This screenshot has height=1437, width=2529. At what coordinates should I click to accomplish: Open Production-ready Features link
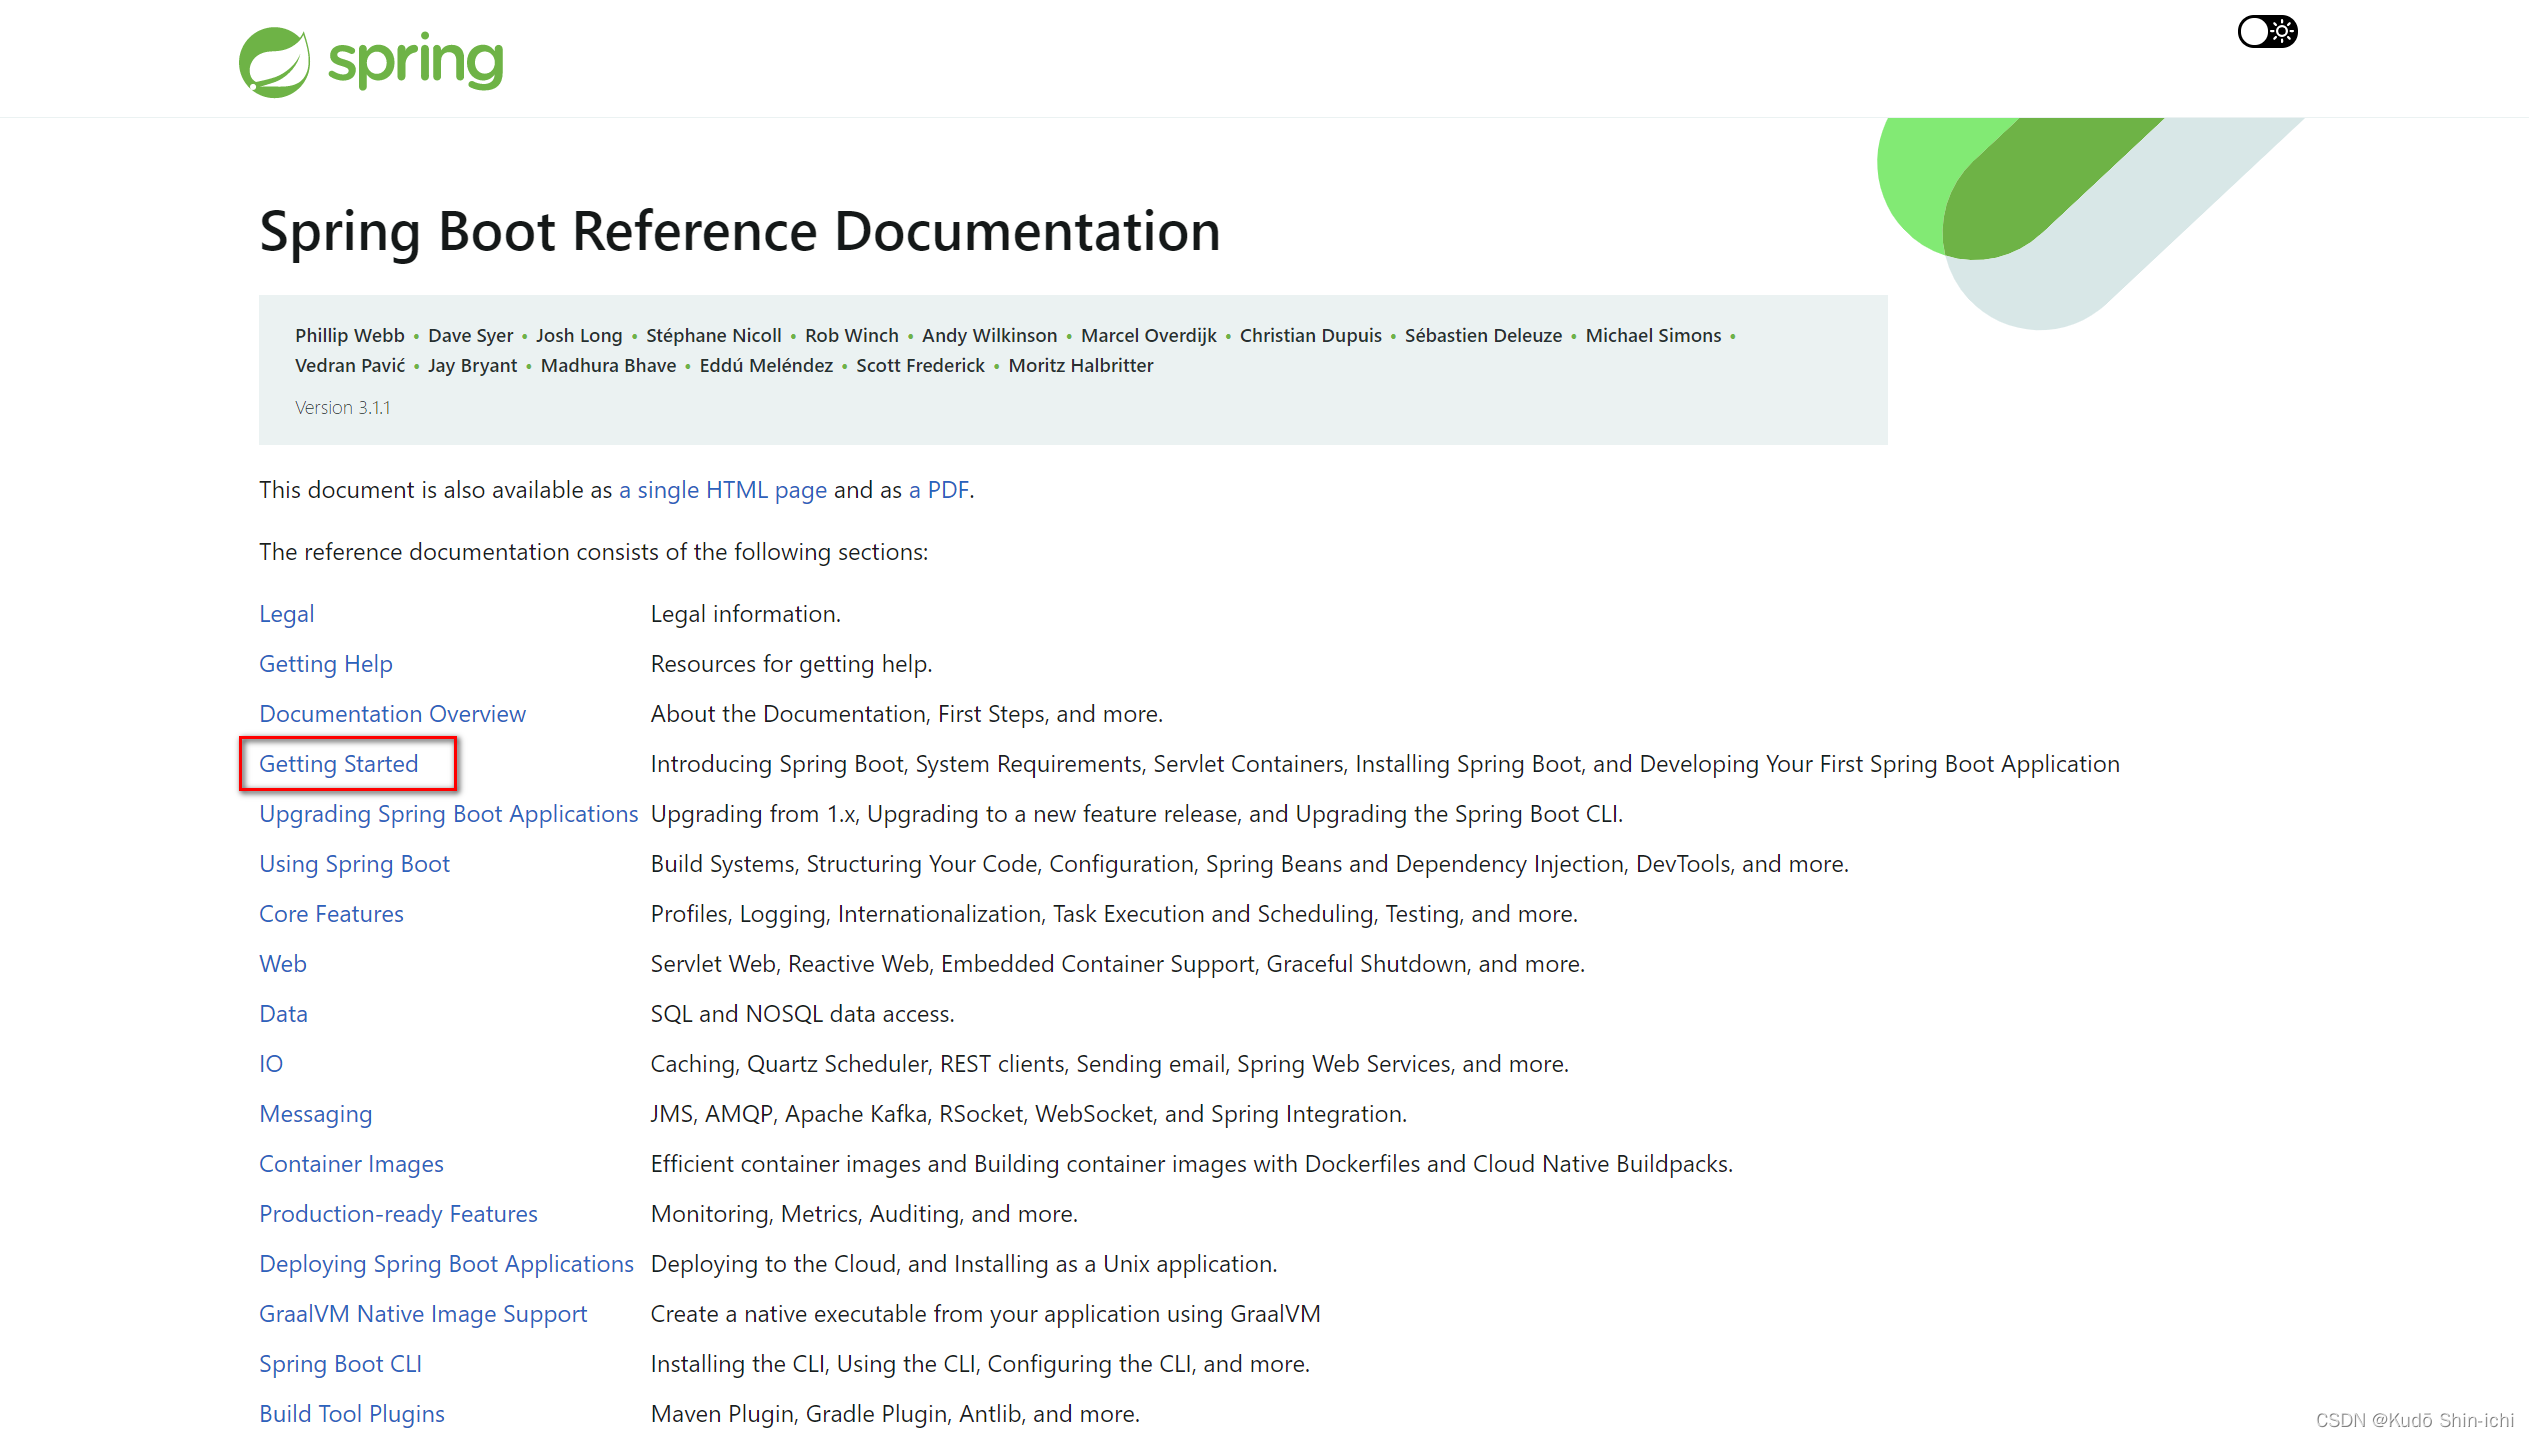[x=398, y=1214]
